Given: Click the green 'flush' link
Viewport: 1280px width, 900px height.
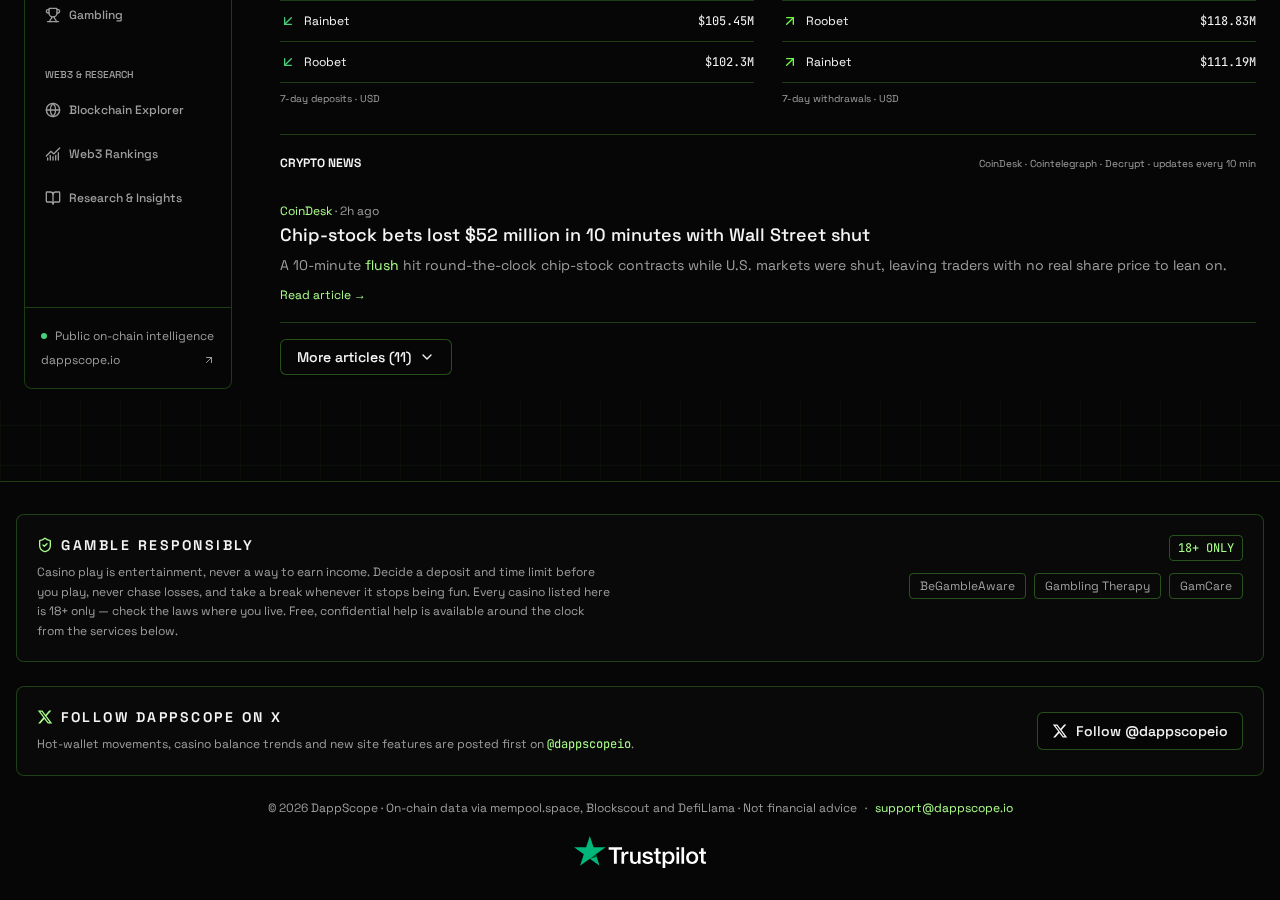Looking at the screenshot, I should pos(382,265).
